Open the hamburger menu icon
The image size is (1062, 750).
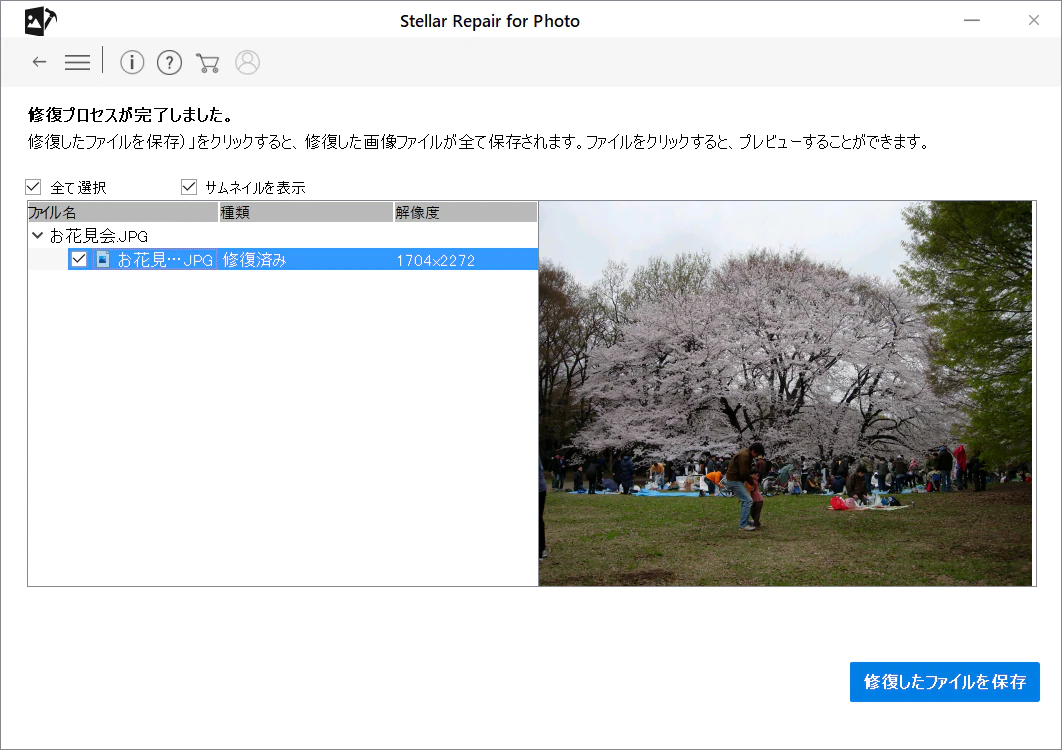[x=77, y=62]
